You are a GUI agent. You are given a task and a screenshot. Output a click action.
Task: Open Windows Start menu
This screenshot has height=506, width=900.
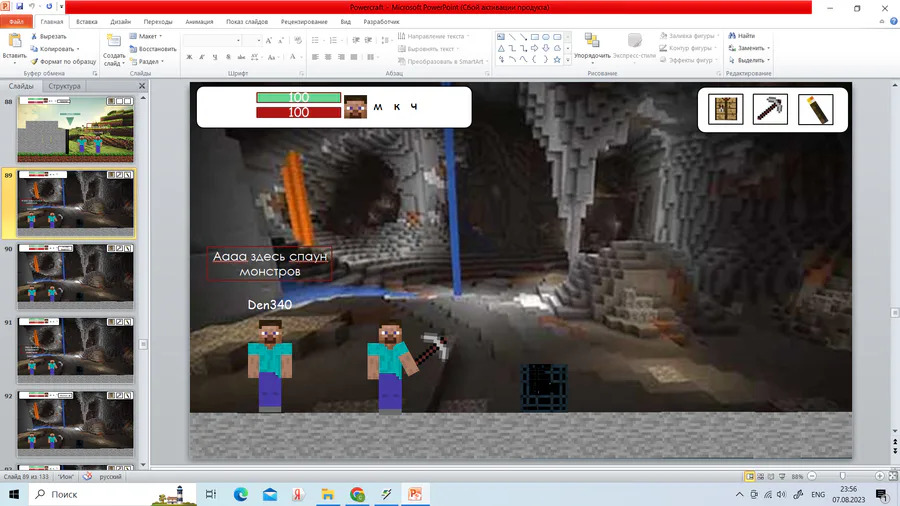tap(14, 494)
